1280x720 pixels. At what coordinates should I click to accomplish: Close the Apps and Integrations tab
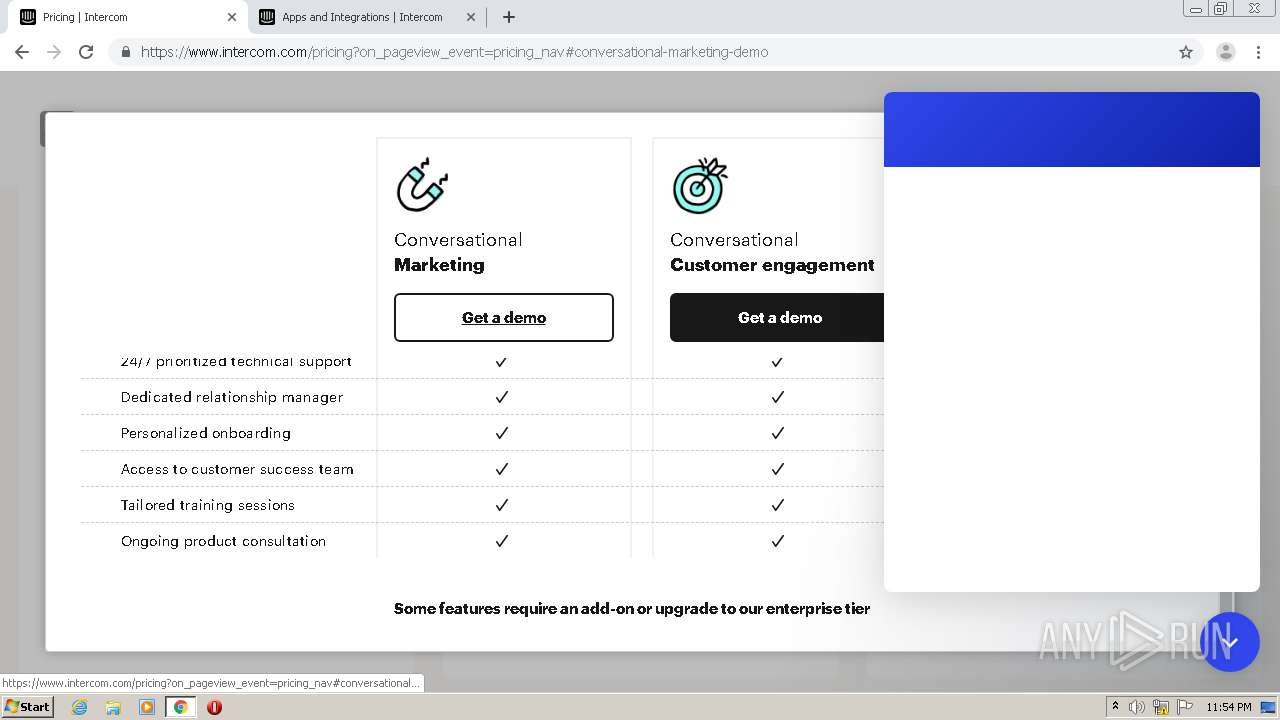tap(471, 17)
